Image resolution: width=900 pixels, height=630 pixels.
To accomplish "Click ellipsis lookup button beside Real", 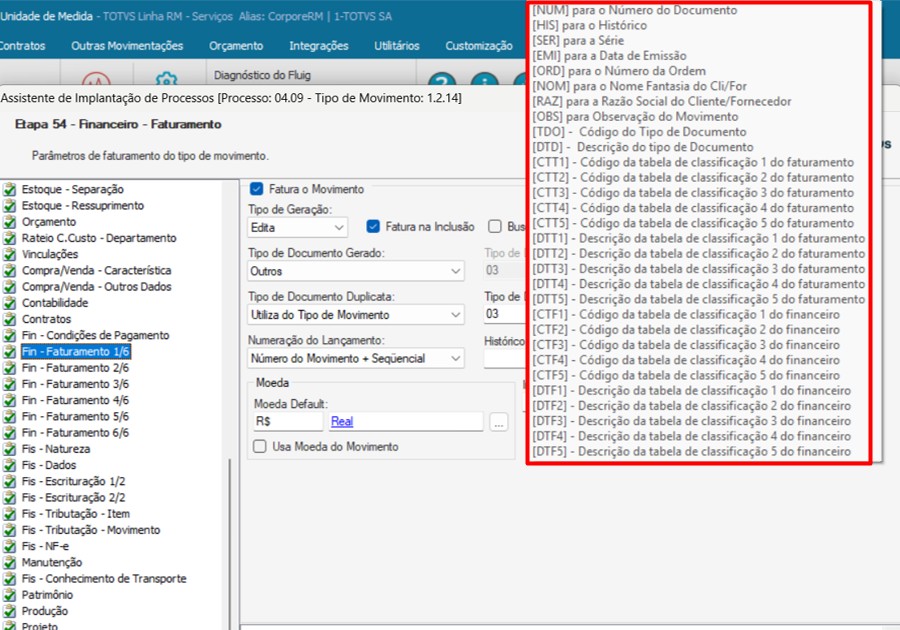I will click(499, 422).
